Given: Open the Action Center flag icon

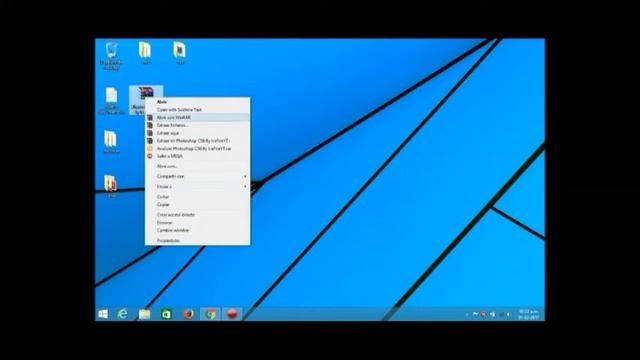Looking at the screenshot, I should tap(475, 314).
